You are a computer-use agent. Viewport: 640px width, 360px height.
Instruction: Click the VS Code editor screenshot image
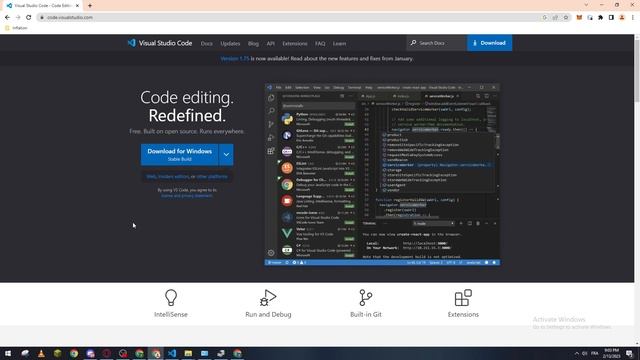coord(382,174)
